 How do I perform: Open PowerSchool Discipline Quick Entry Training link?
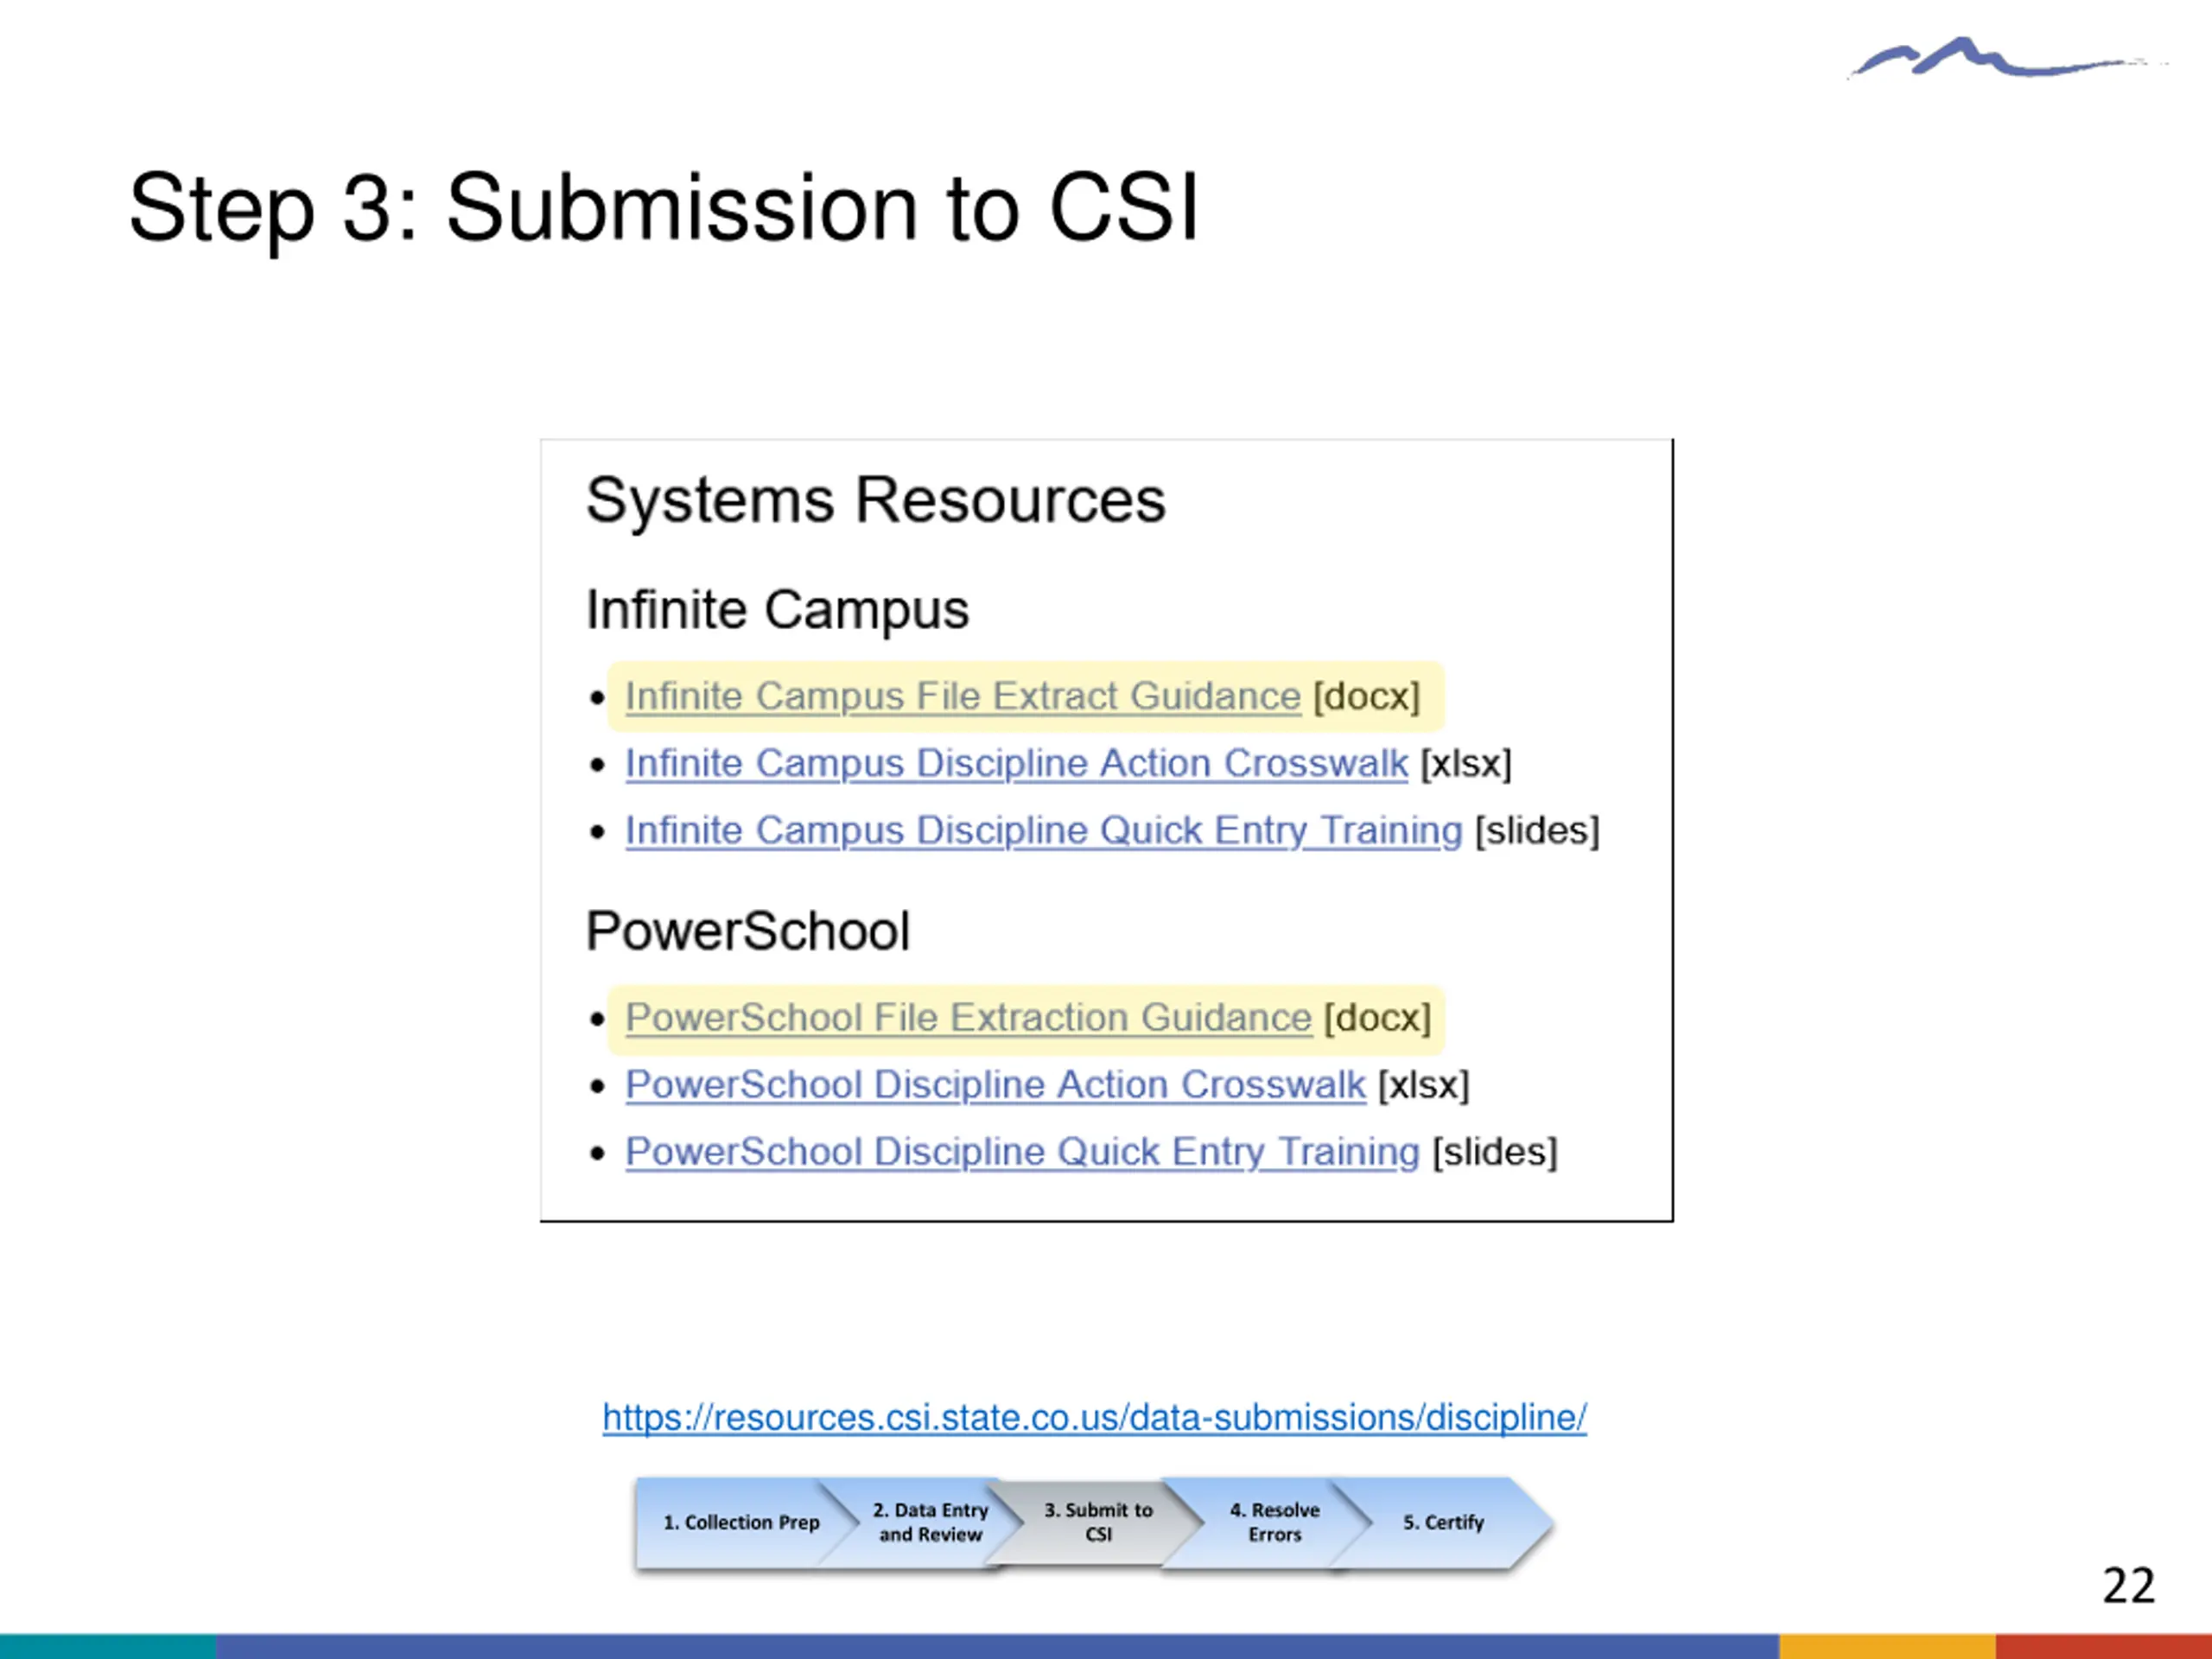[x=1022, y=1151]
